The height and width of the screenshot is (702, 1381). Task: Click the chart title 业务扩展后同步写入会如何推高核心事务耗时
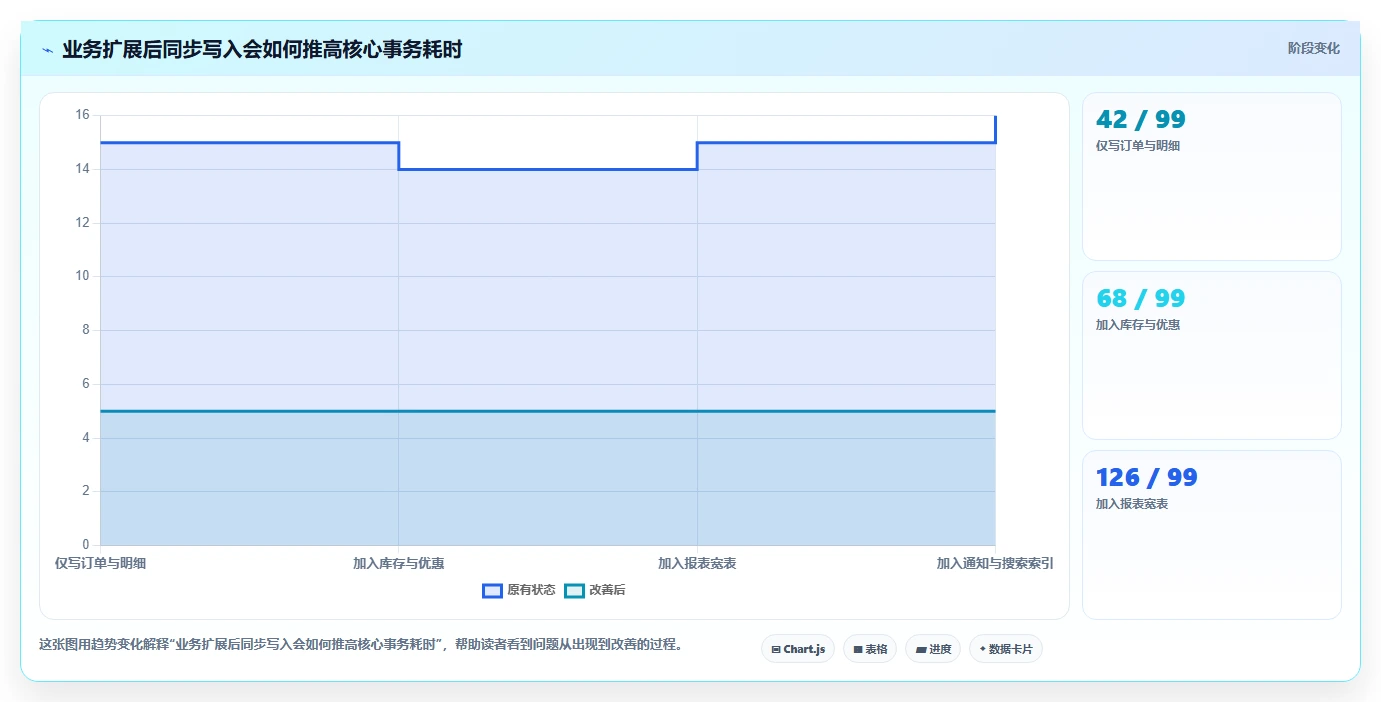[262, 49]
